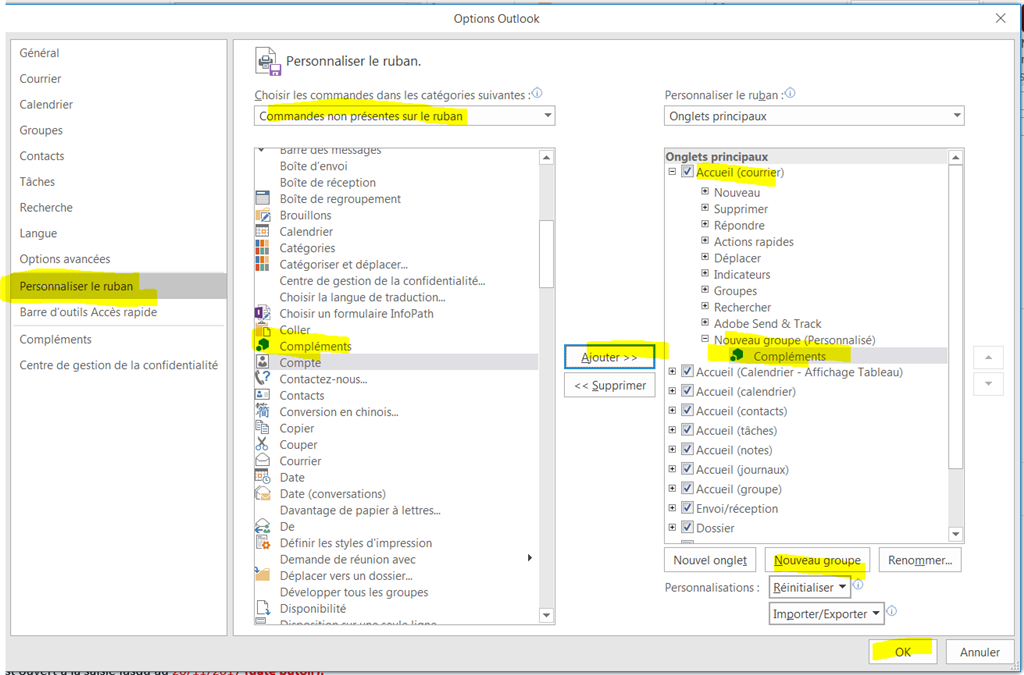The height and width of the screenshot is (675, 1024).
Task: Click the Nouveau groupe button
Action: click(817, 560)
